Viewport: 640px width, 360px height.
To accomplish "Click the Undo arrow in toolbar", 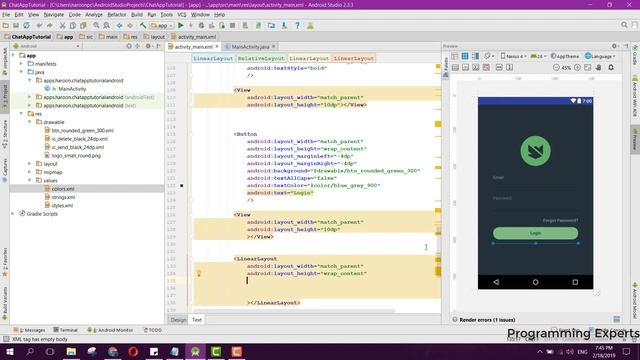I will click(39, 25).
